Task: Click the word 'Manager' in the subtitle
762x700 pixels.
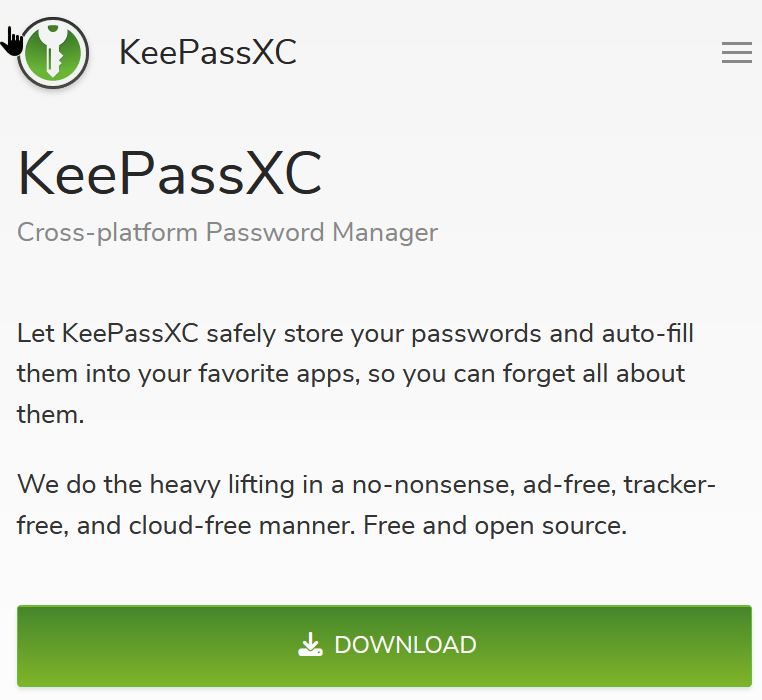Action: point(385,232)
